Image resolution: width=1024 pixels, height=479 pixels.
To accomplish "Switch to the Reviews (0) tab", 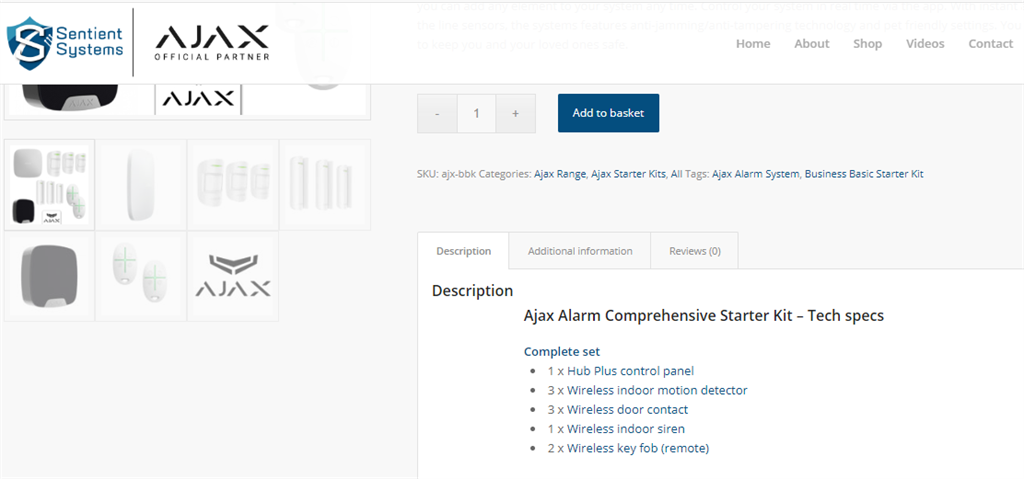I will pos(694,251).
